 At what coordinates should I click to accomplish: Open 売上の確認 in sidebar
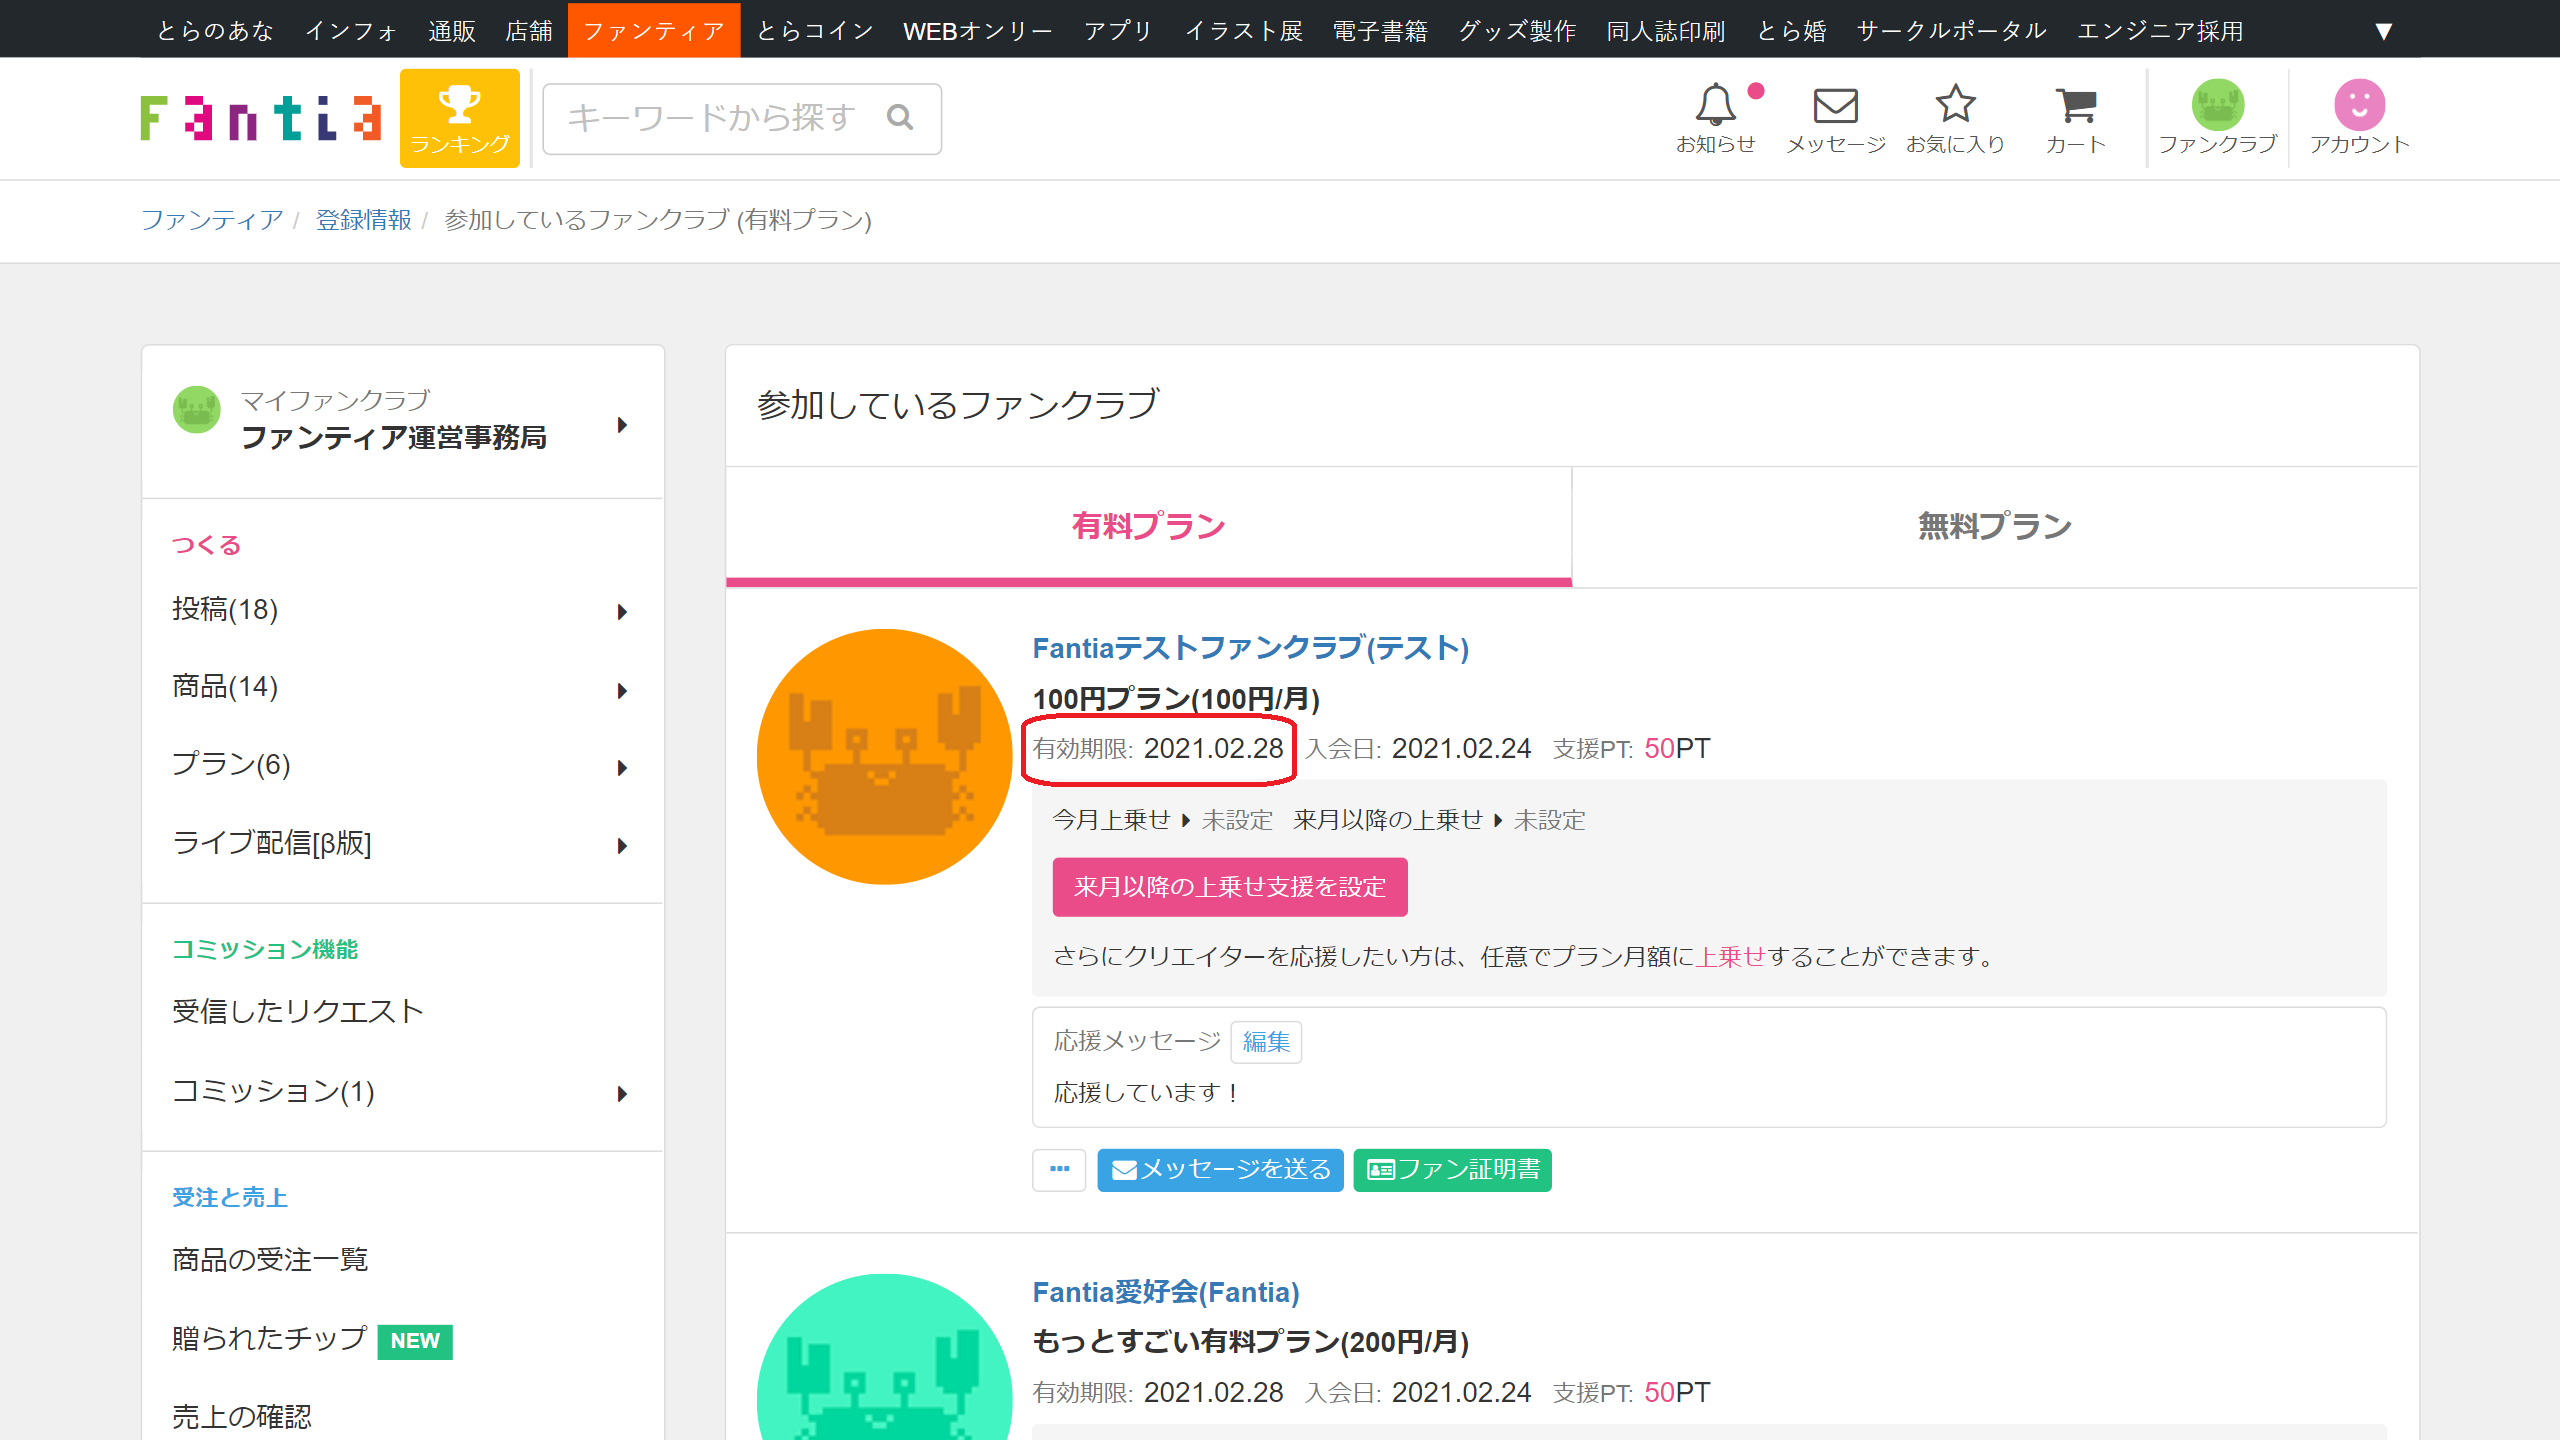click(x=242, y=1417)
